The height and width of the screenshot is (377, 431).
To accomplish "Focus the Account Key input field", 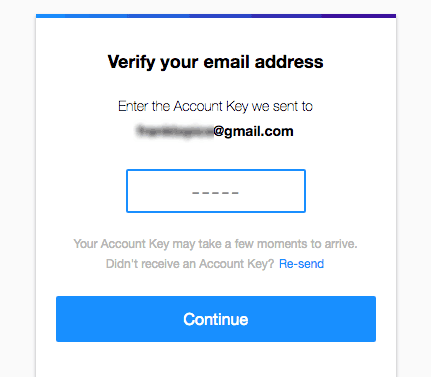I will click(x=216, y=191).
